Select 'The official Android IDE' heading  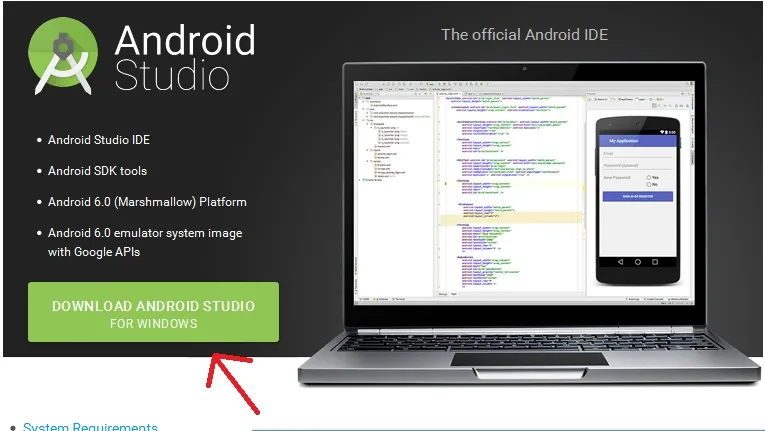(524, 35)
